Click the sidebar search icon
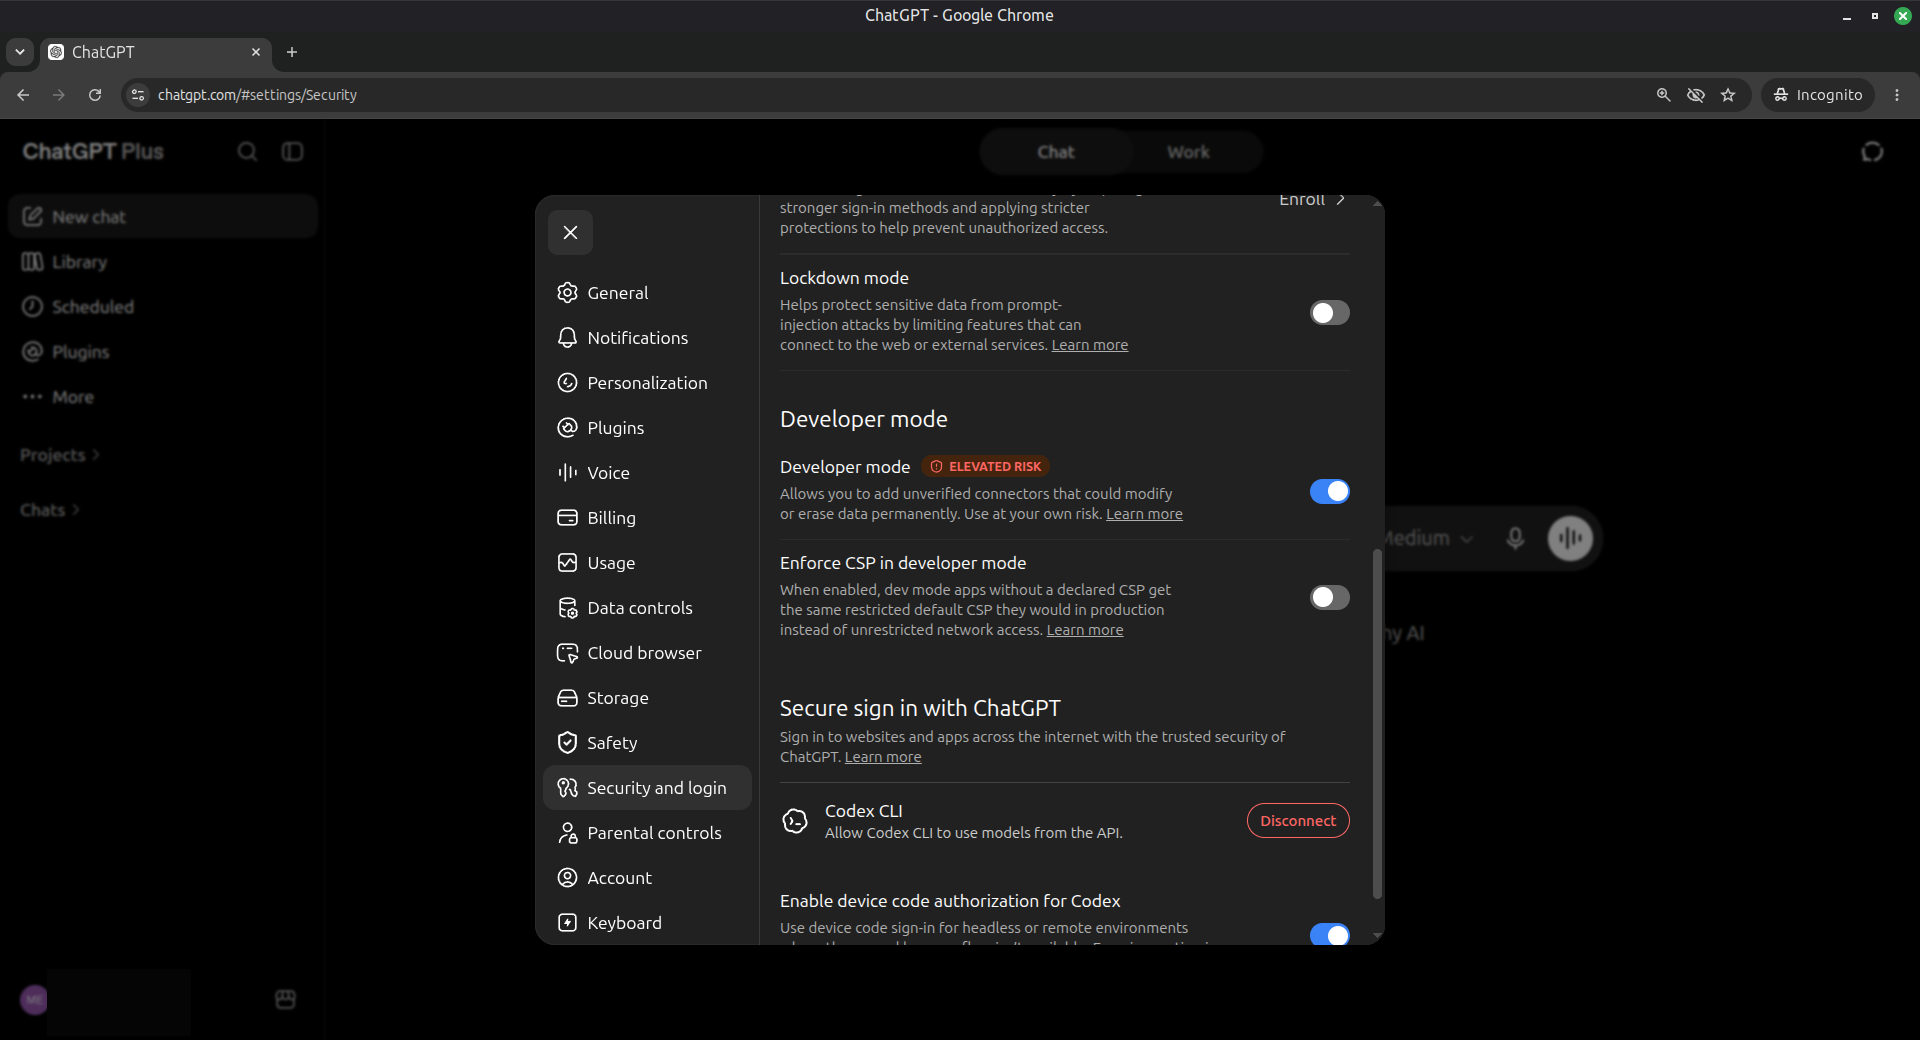Image resolution: width=1920 pixels, height=1040 pixels. (247, 152)
